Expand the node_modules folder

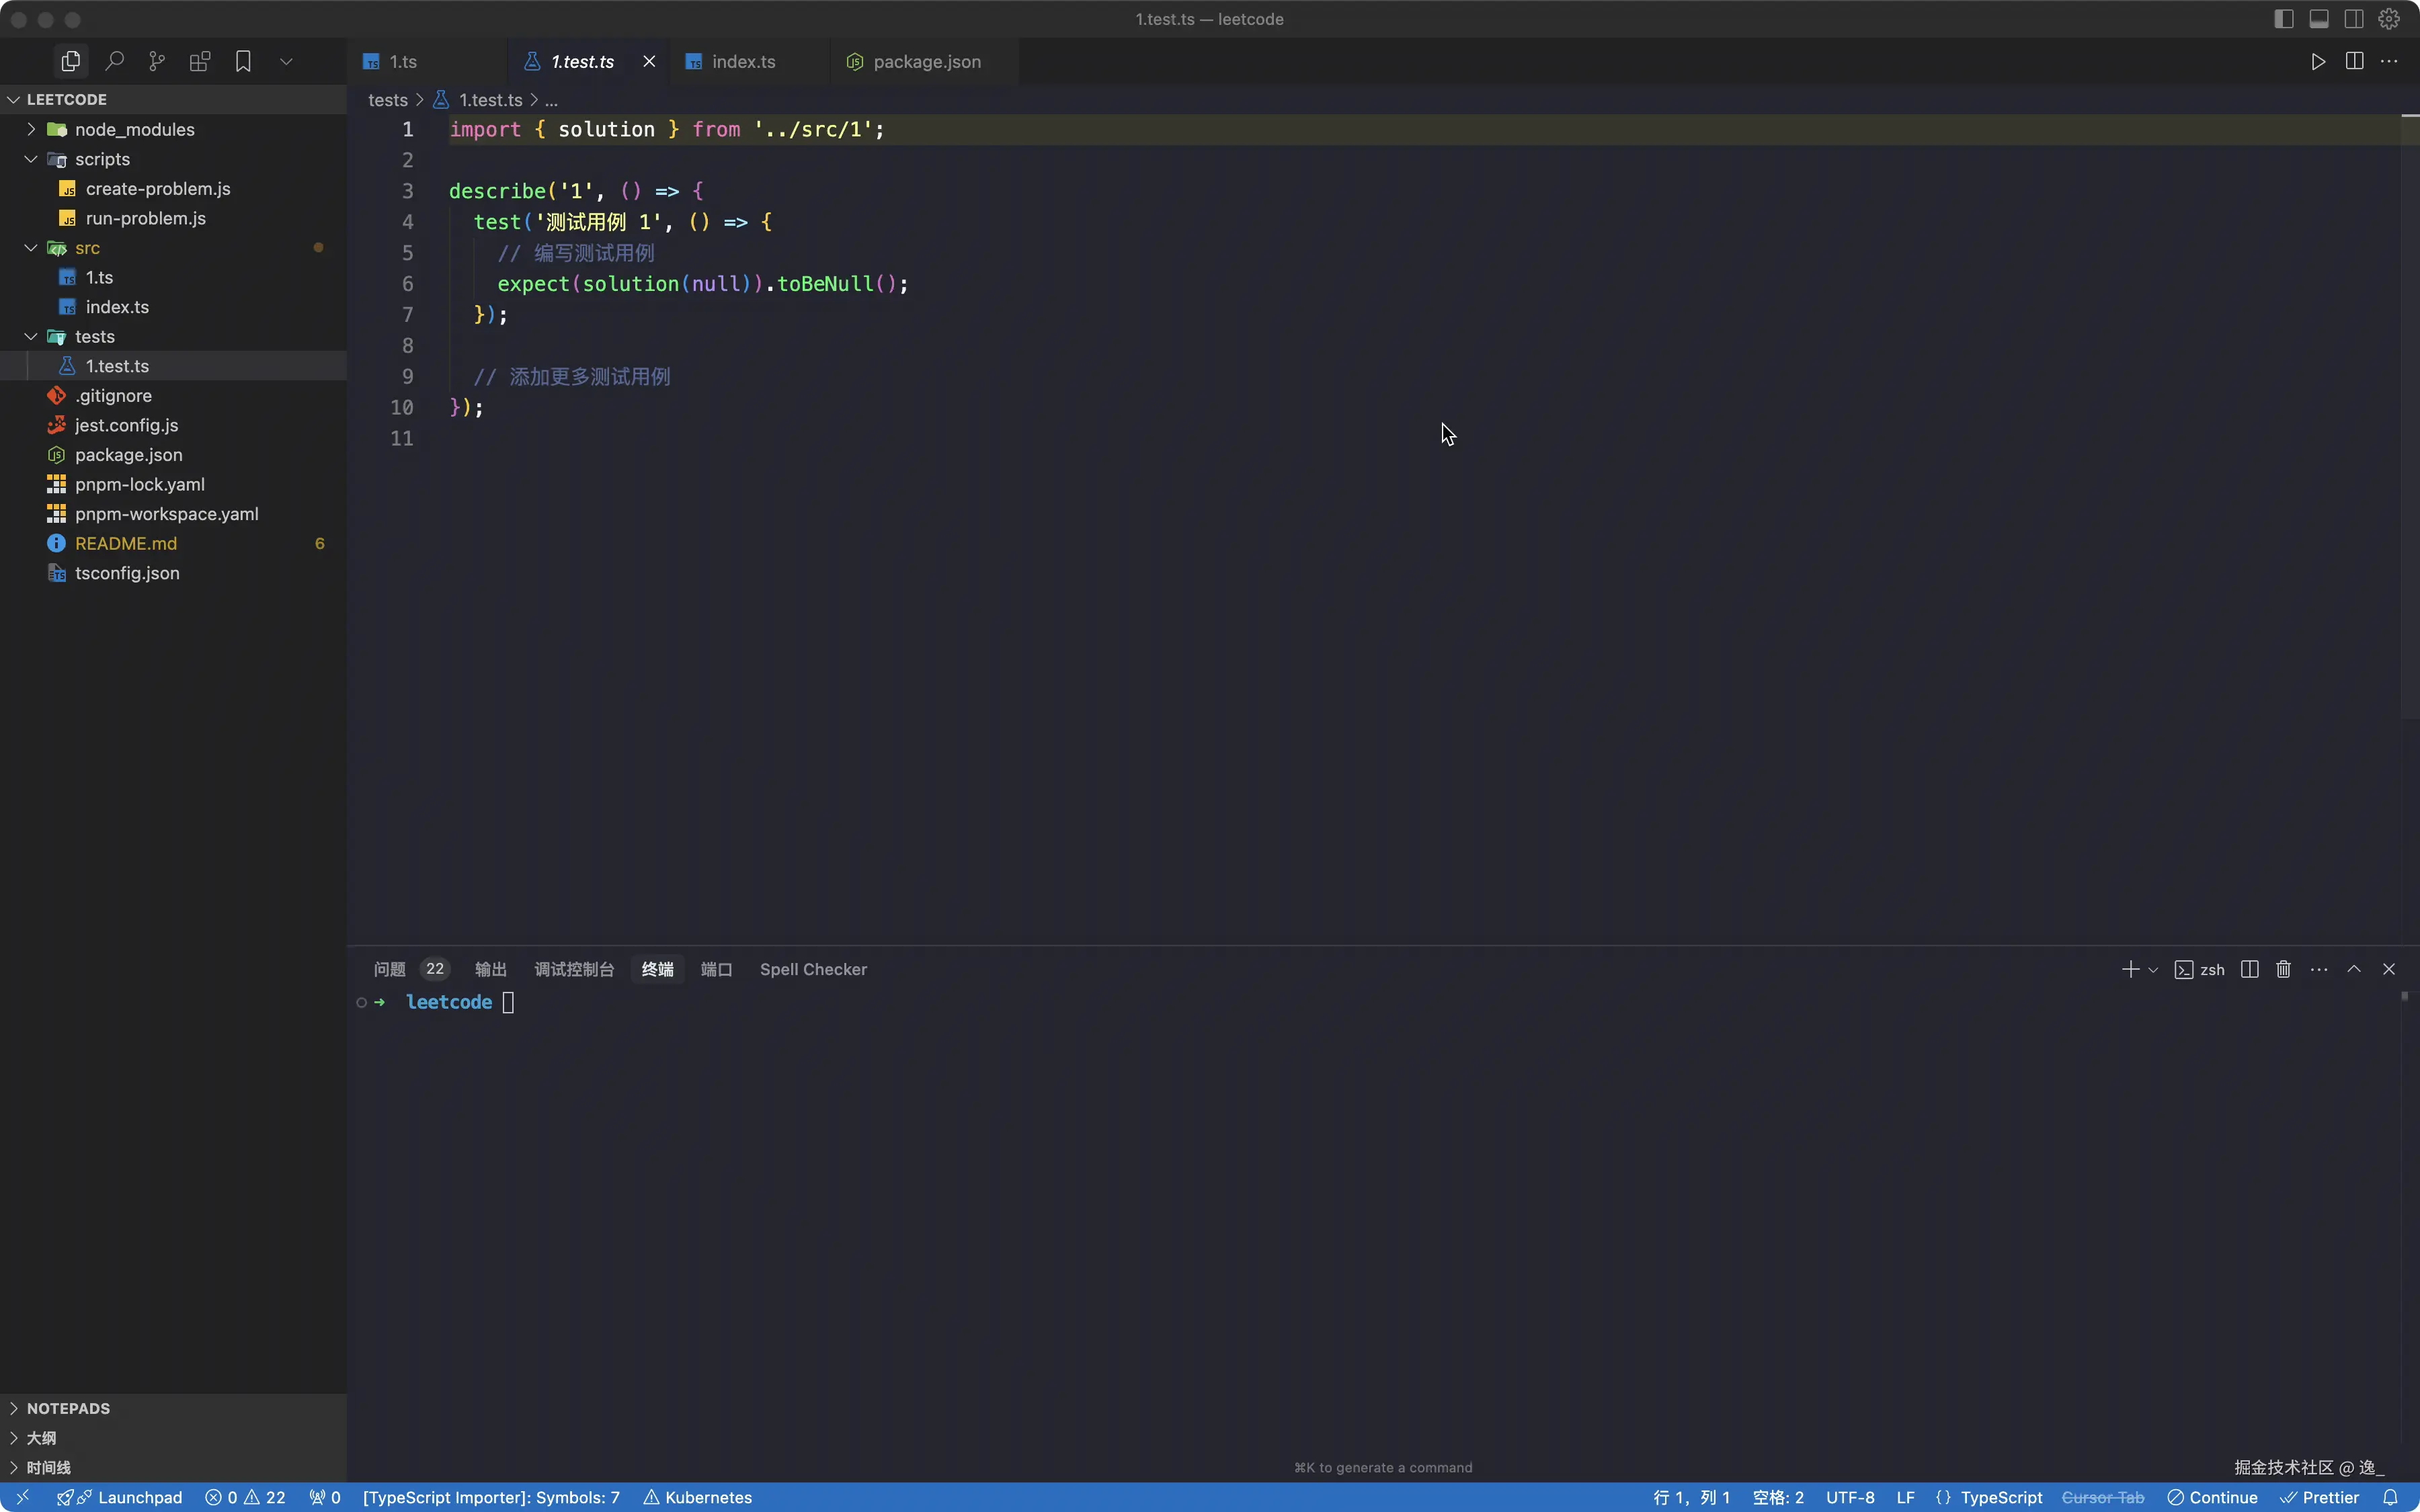coord(134,130)
